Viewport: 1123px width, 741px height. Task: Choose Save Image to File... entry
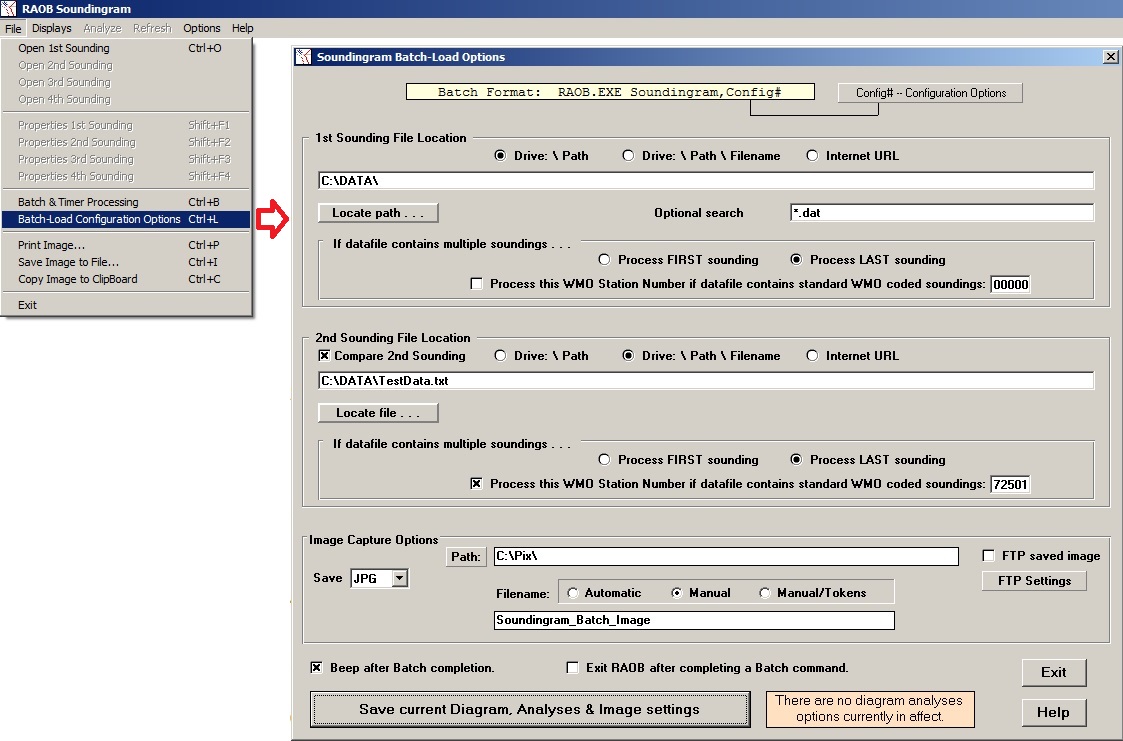pos(126,262)
